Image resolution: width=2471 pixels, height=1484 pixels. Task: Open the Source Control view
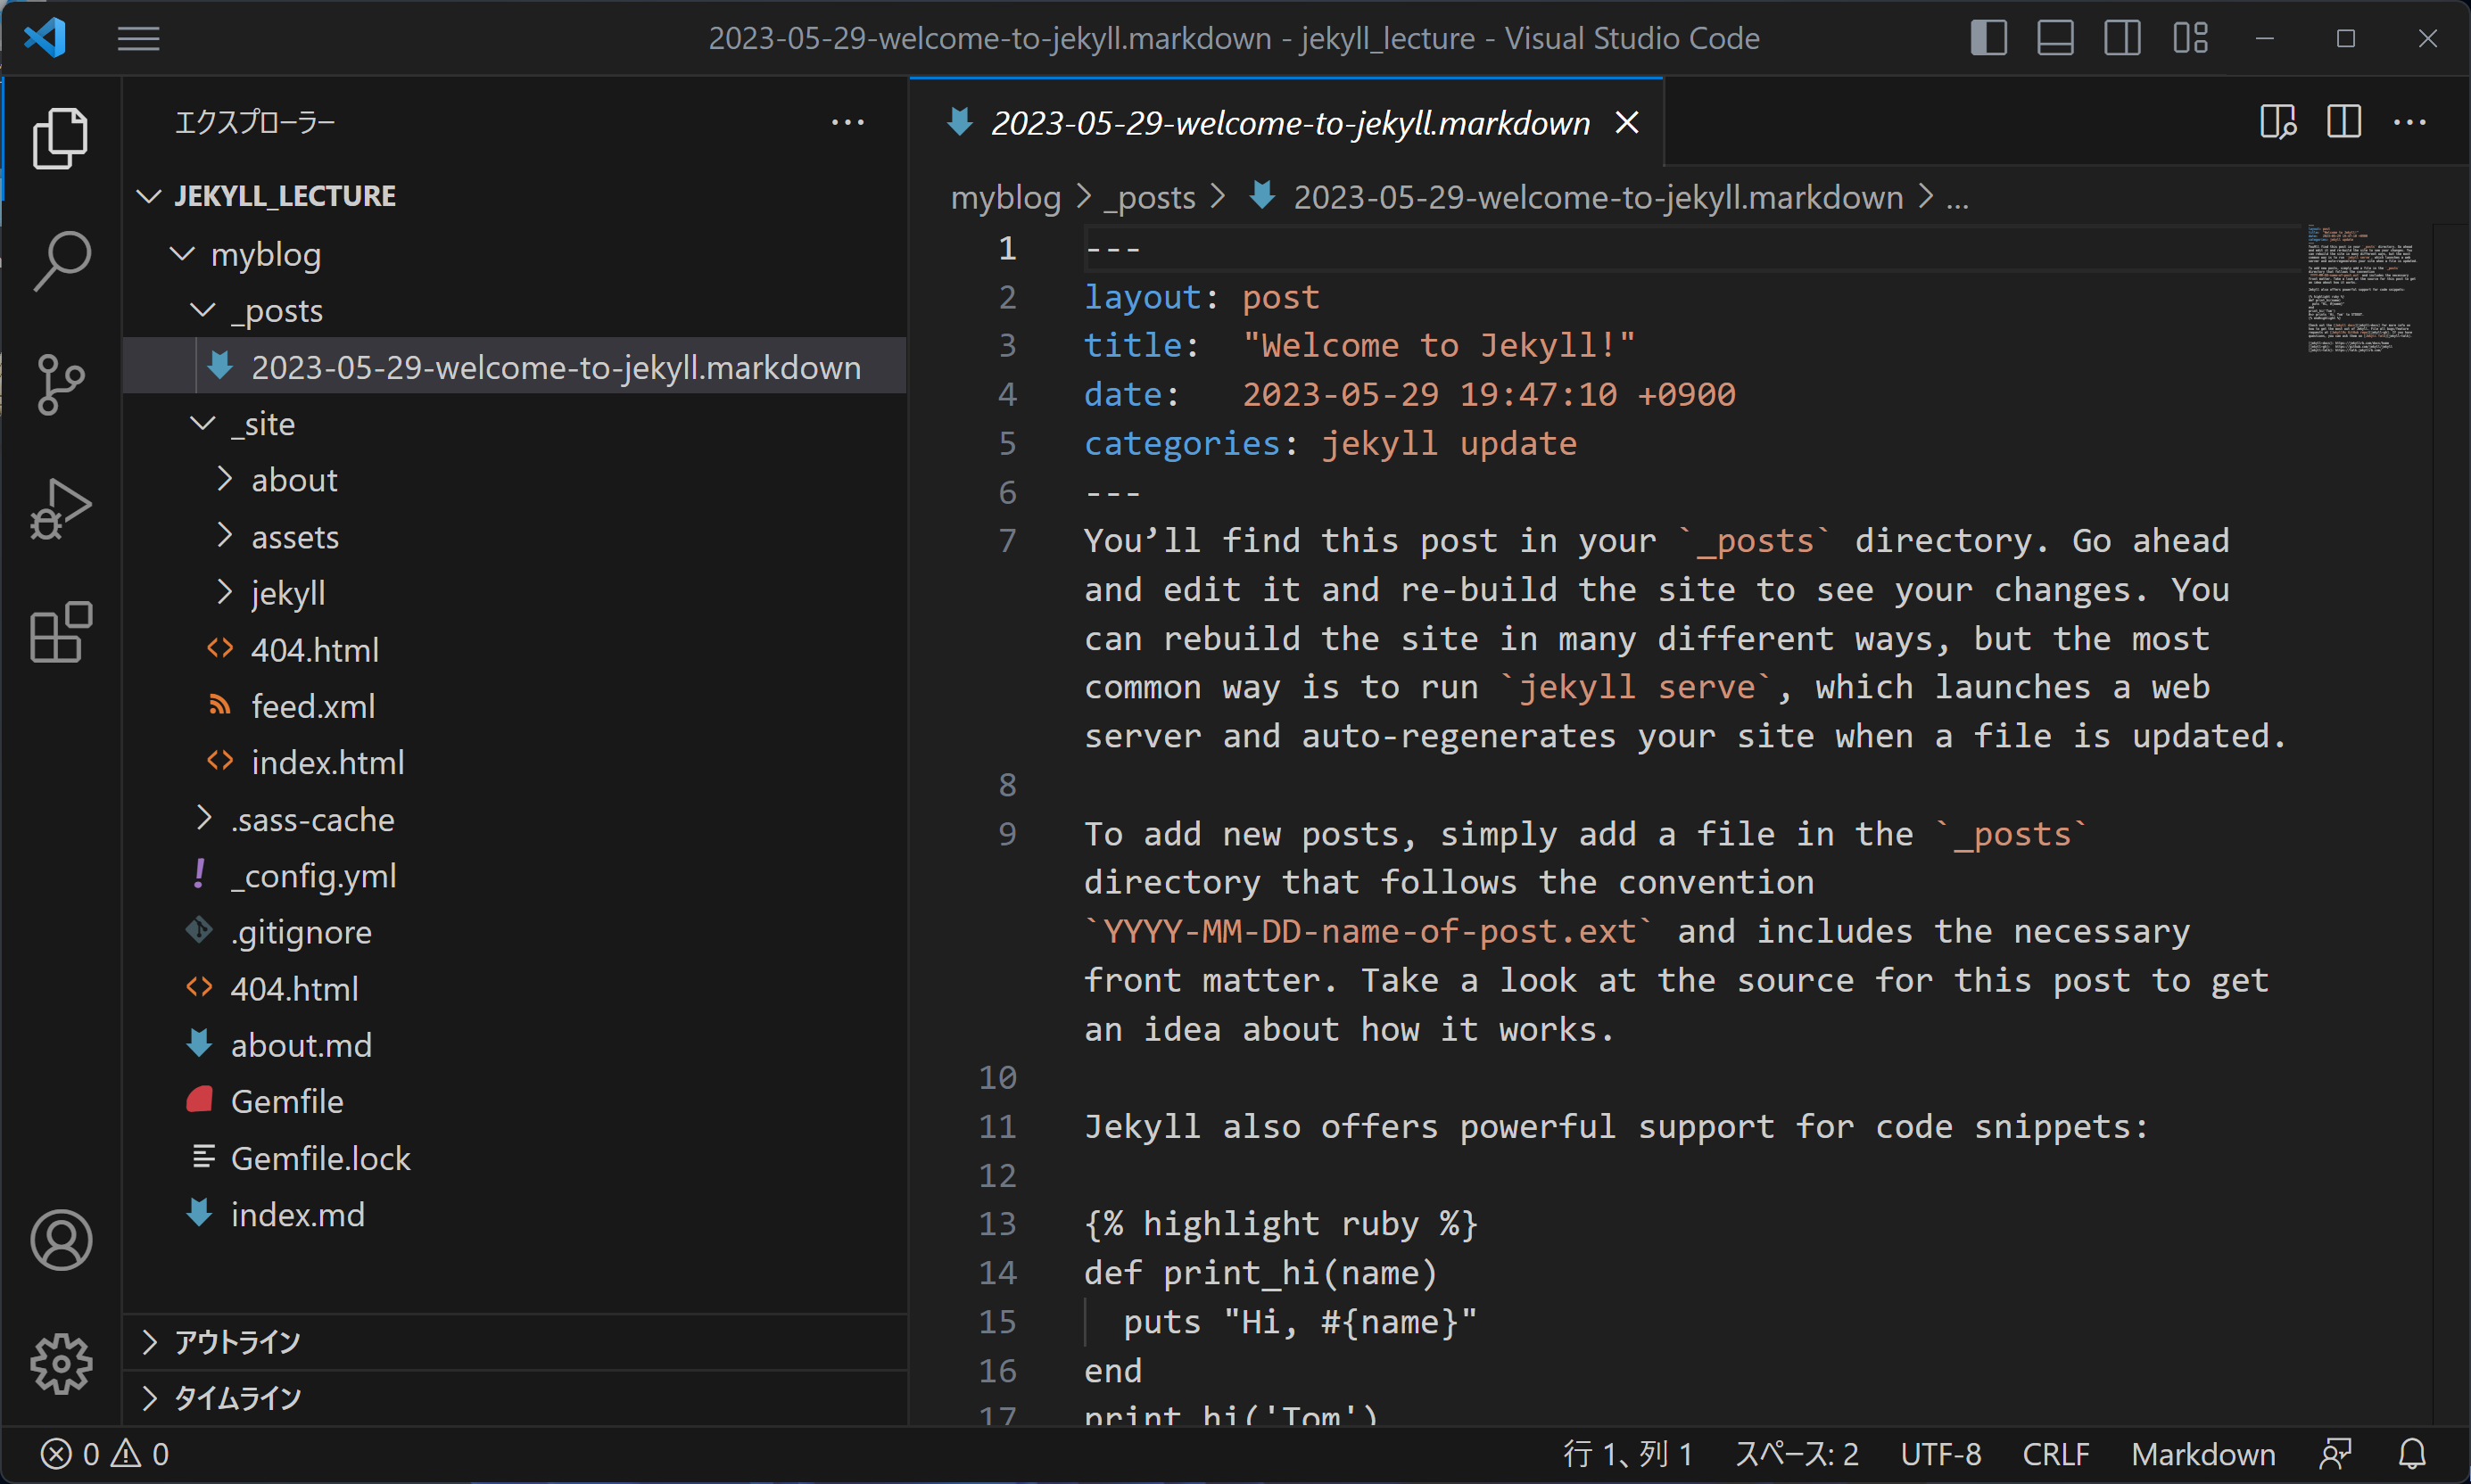tap(61, 384)
